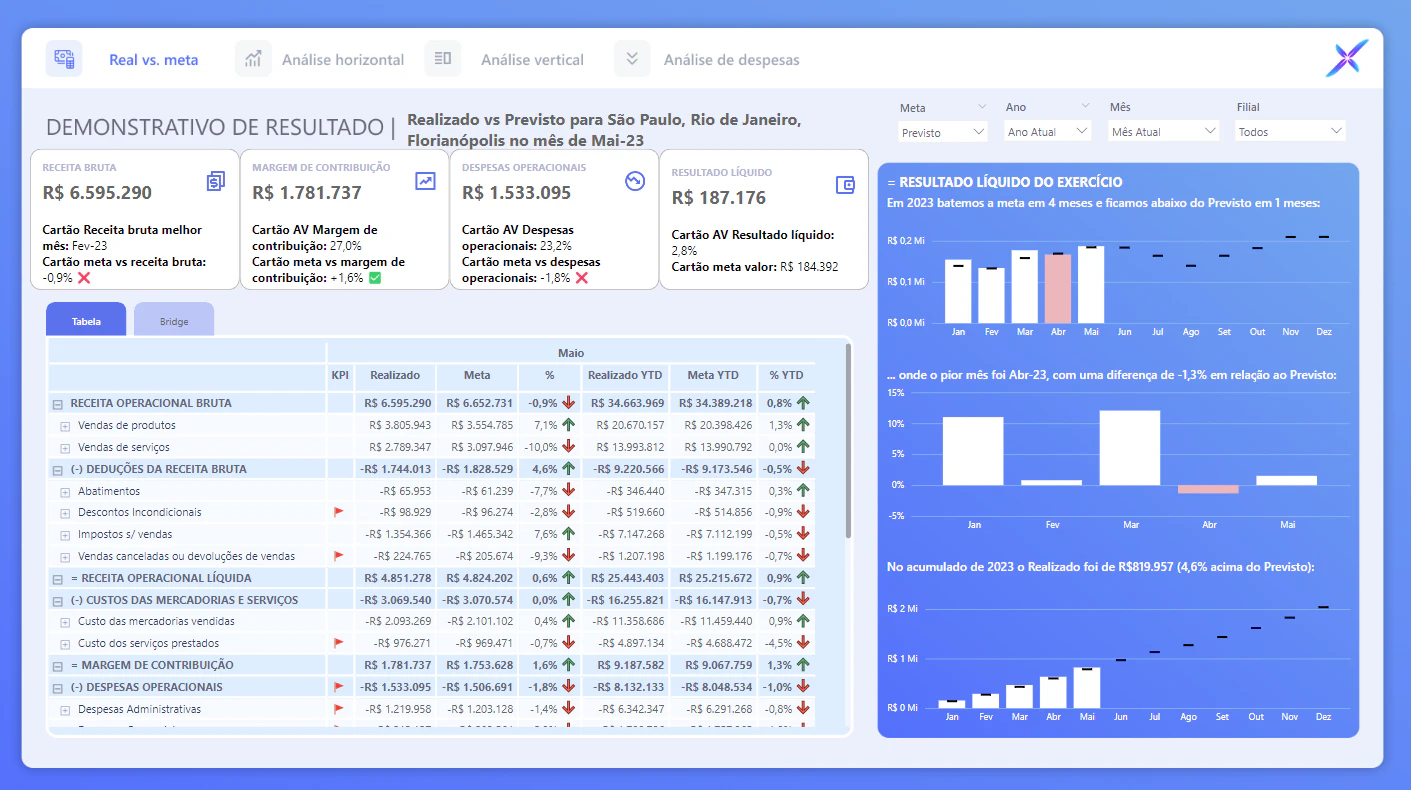Expand the Vendas de produtos row
Image resolution: width=1411 pixels, height=790 pixels.
click(x=66, y=426)
